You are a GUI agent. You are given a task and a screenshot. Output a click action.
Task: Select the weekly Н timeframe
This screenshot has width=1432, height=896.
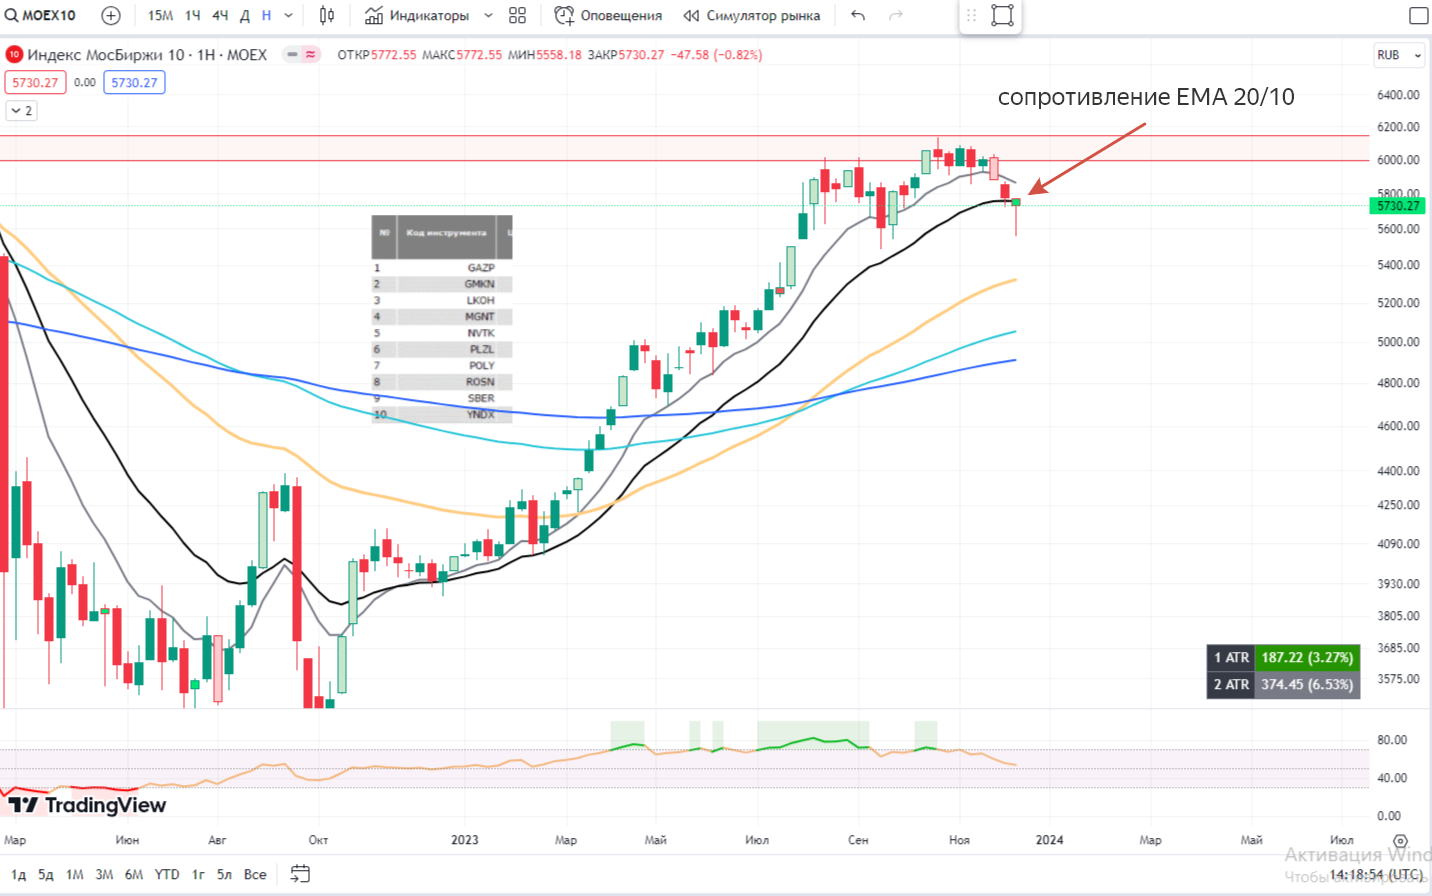tap(267, 15)
